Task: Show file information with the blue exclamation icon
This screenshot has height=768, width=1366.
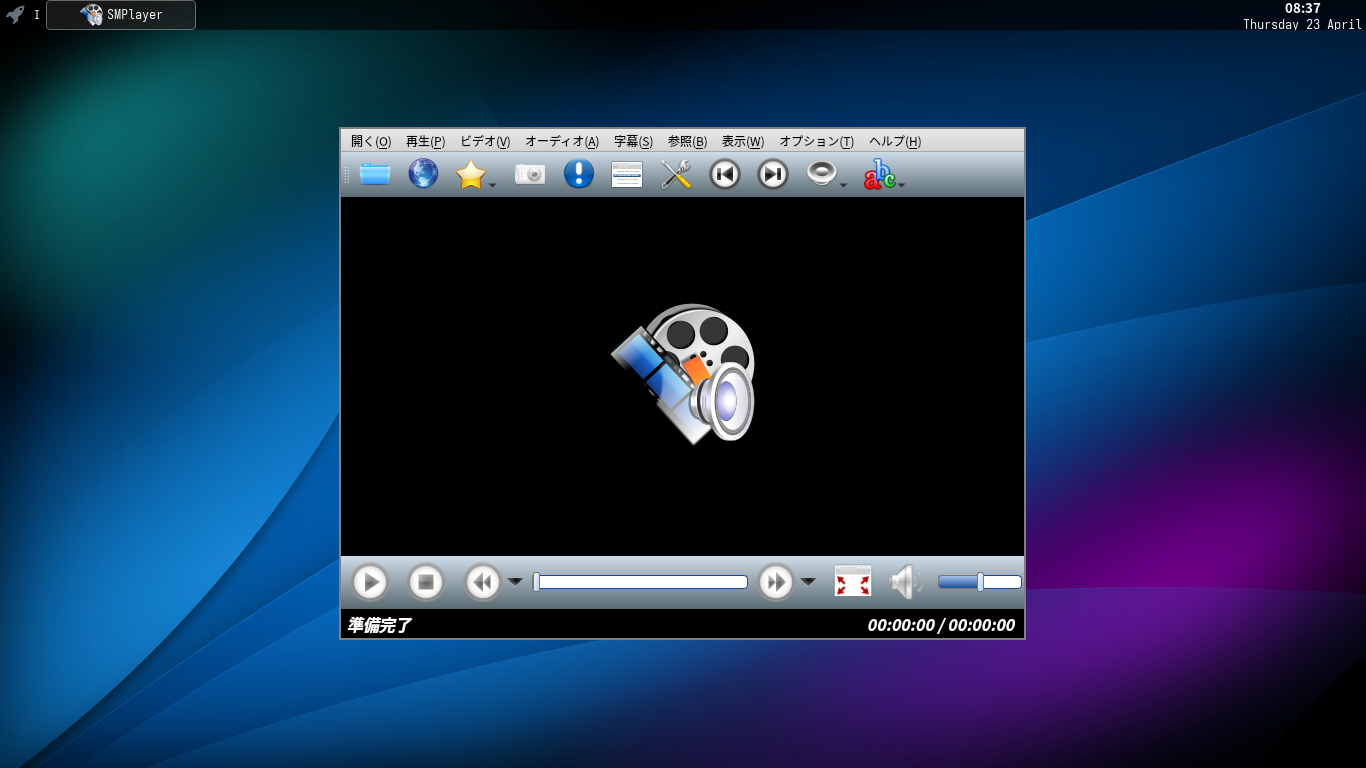Action: [579, 174]
